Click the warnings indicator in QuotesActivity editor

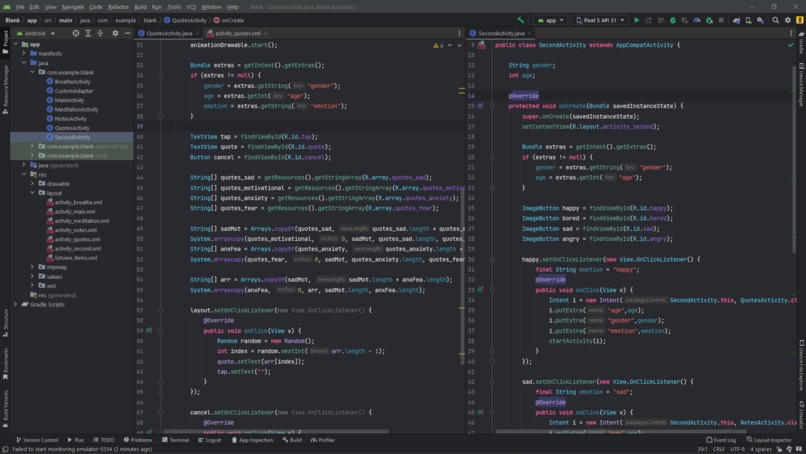click(438, 45)
